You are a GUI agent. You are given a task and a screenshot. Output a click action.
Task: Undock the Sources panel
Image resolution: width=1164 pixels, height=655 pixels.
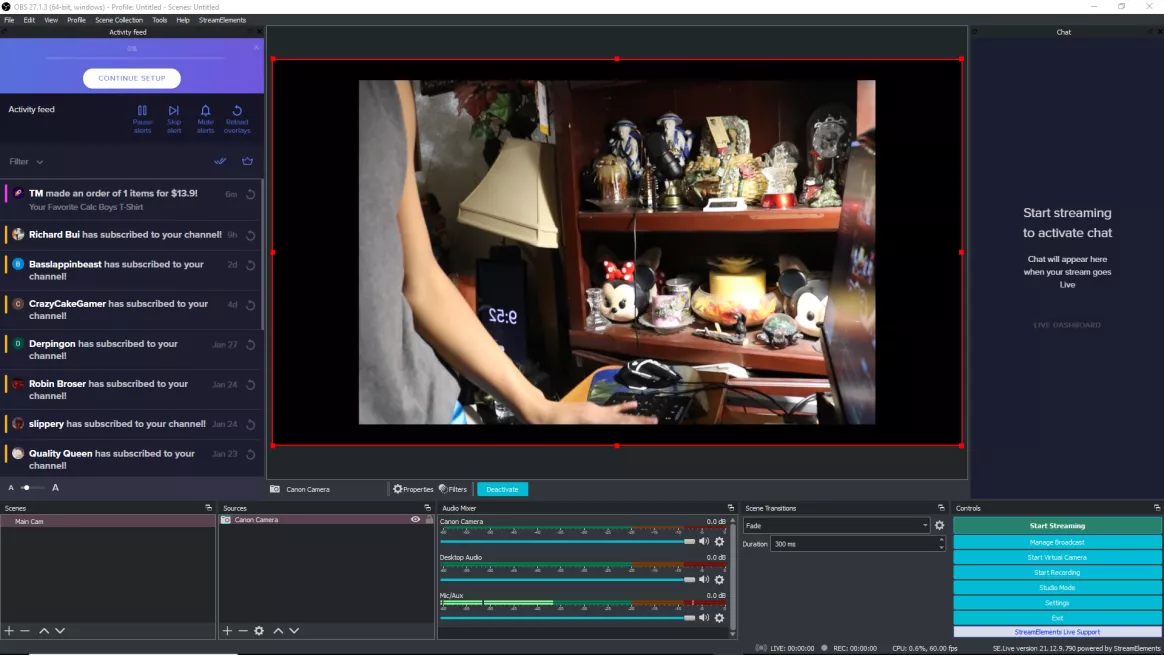pyautogui.click(x=427, y=508)
